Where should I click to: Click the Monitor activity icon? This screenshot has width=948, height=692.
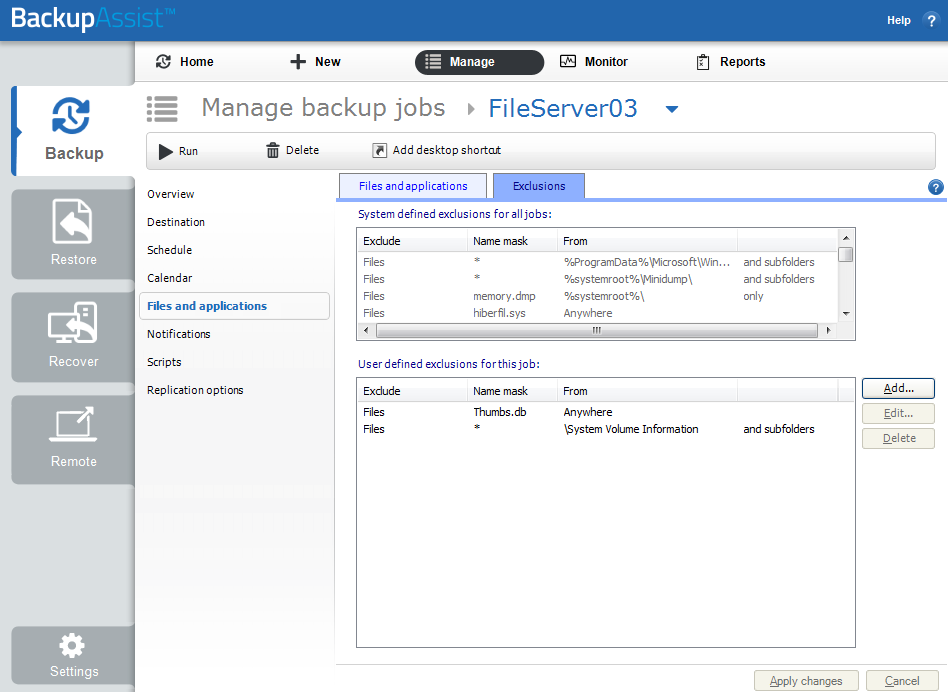coord(568,61)
